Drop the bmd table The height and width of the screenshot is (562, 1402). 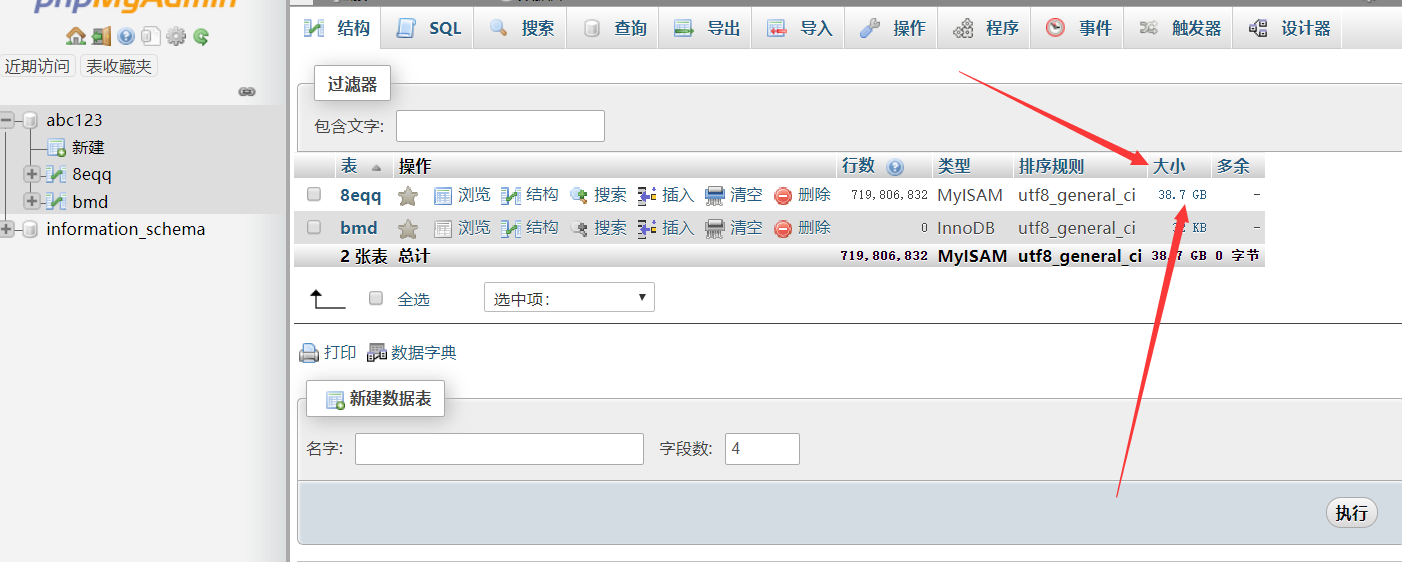(x=802, y=227)
